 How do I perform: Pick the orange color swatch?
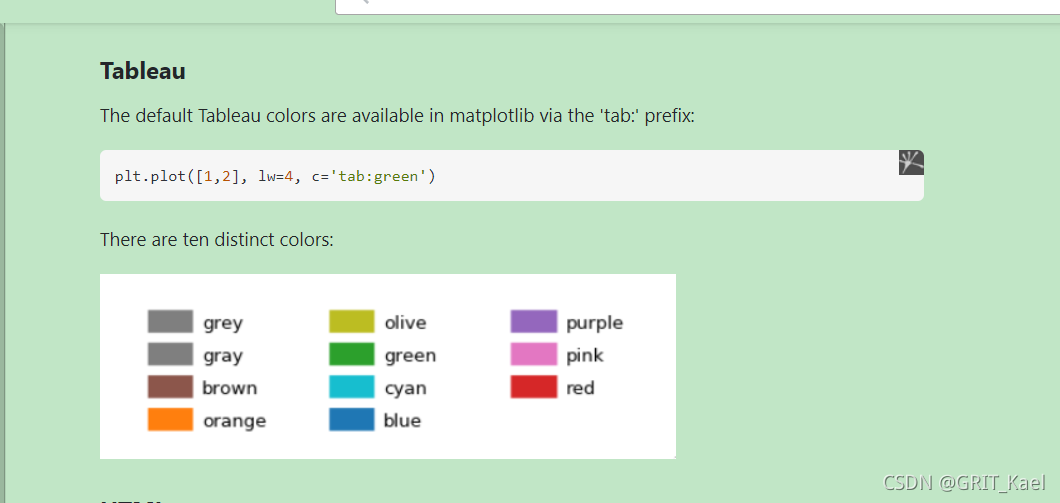pos(170,420)
